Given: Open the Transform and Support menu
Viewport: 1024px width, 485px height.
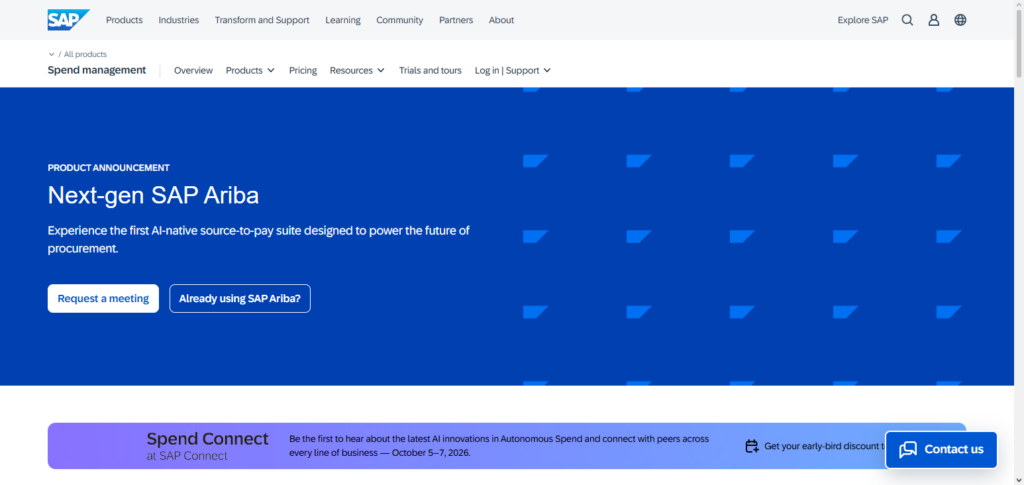Looking at the screenshot, I should click(262, 20).
